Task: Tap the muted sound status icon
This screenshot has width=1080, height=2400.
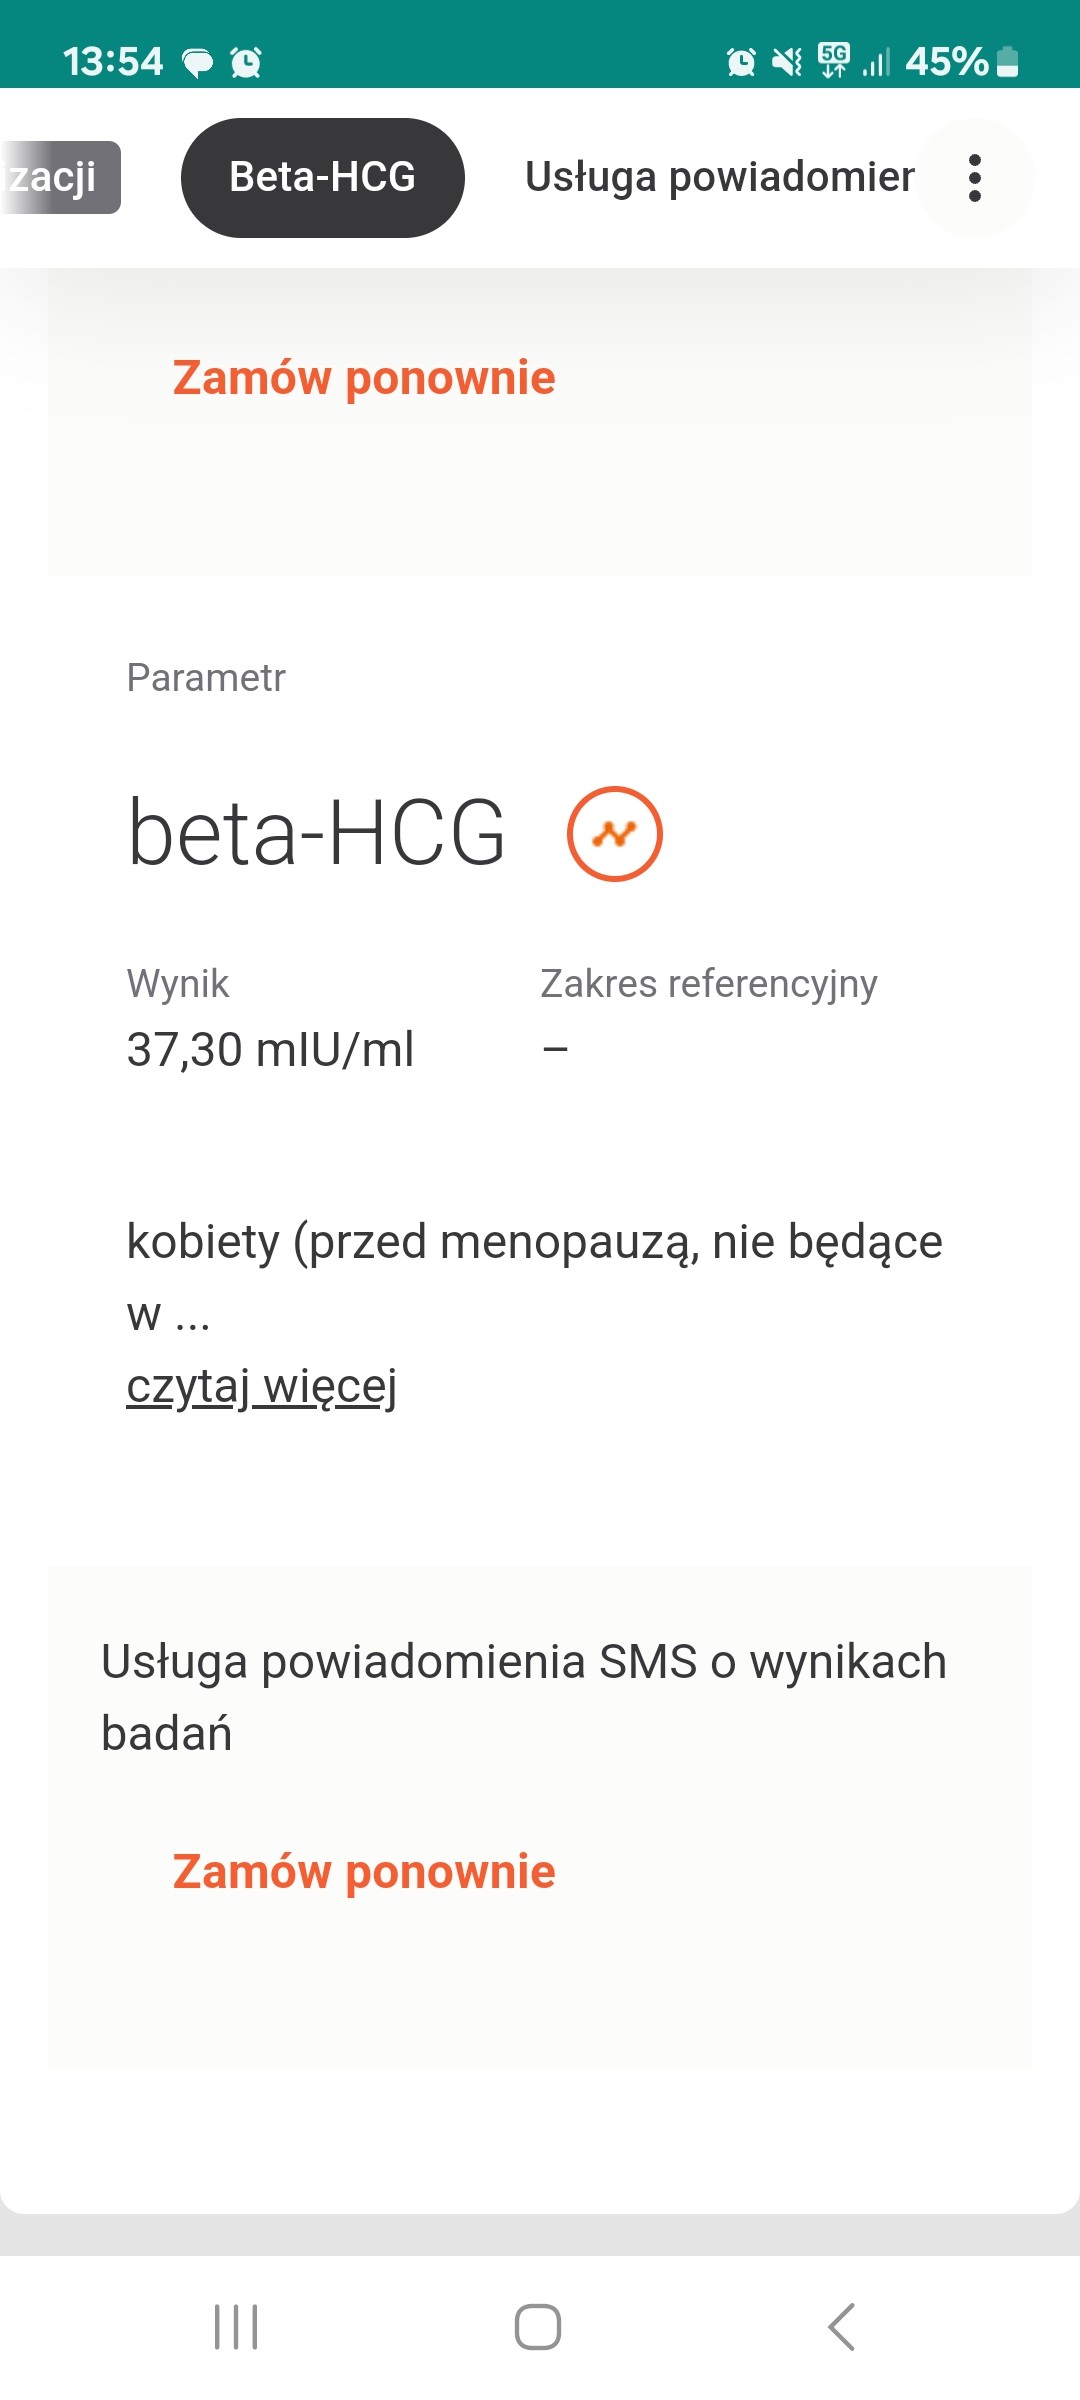Action: [x=787, y=62]
